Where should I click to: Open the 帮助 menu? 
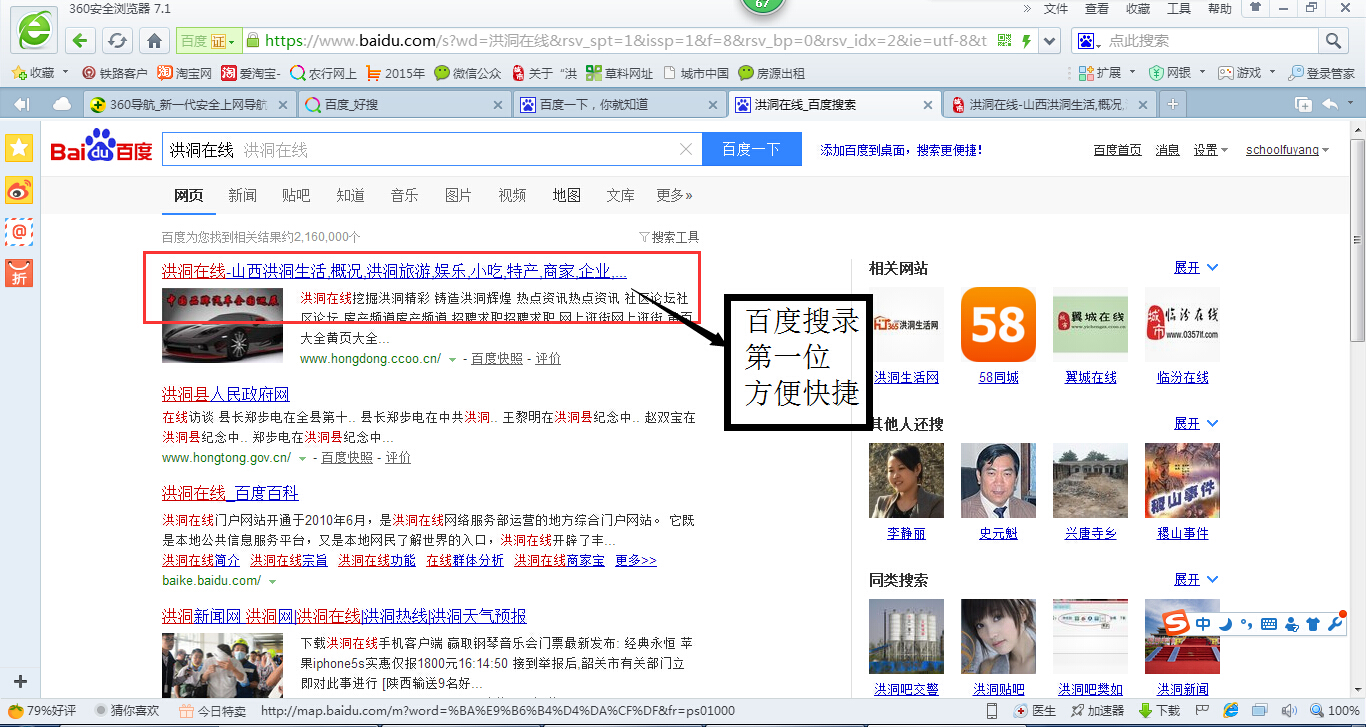coord(1220,9)
